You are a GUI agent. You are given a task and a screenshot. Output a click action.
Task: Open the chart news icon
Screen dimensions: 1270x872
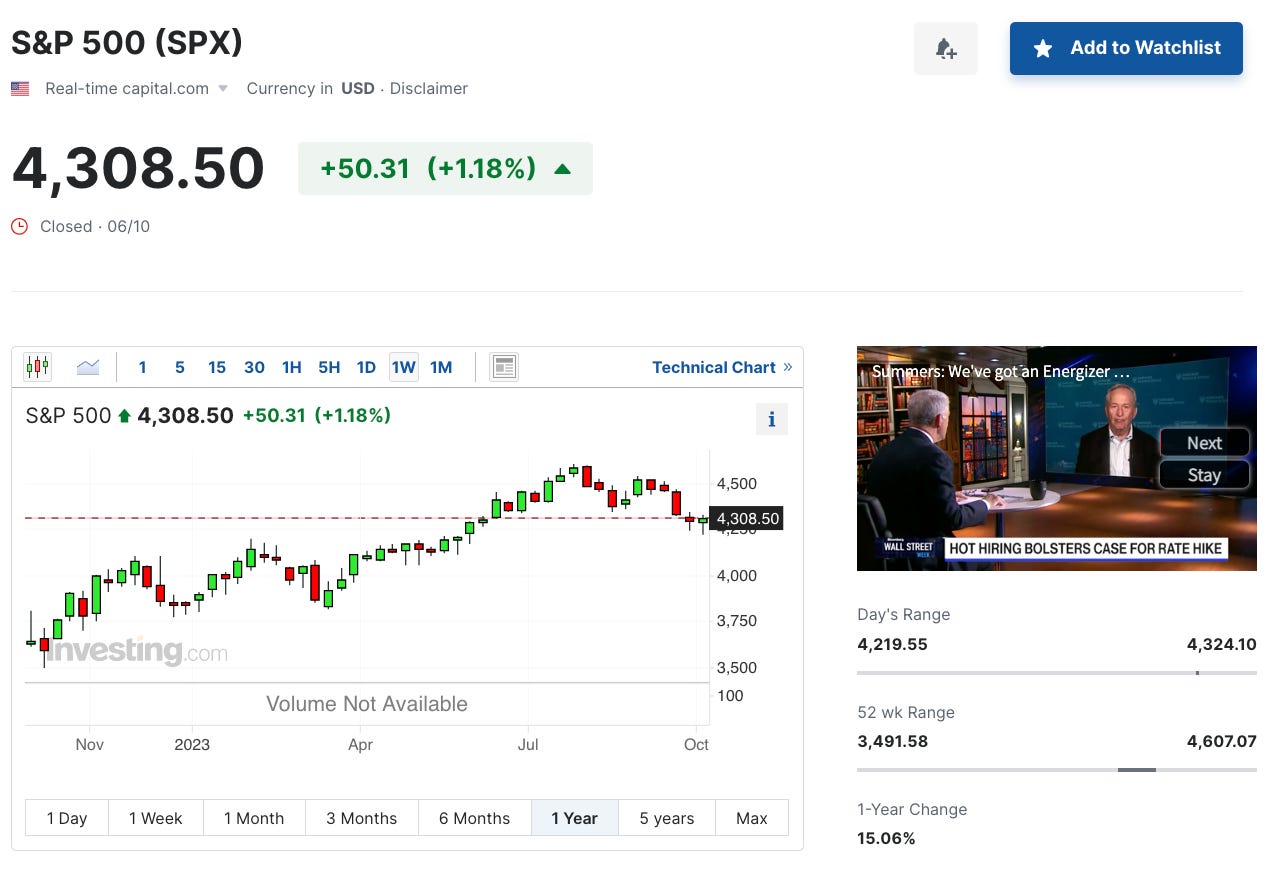click(x=504, y=367)
